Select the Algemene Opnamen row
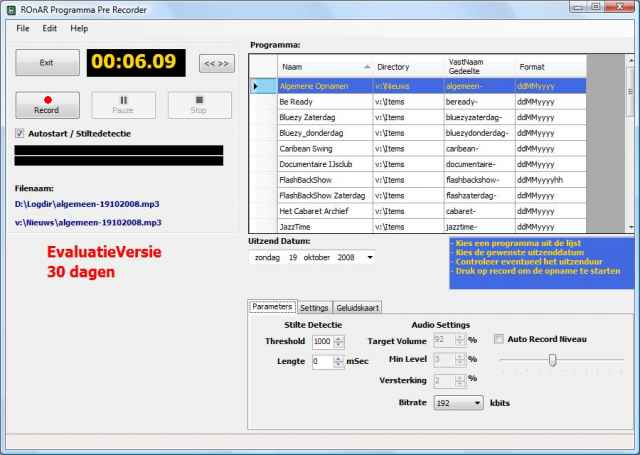 click(418, 86)
